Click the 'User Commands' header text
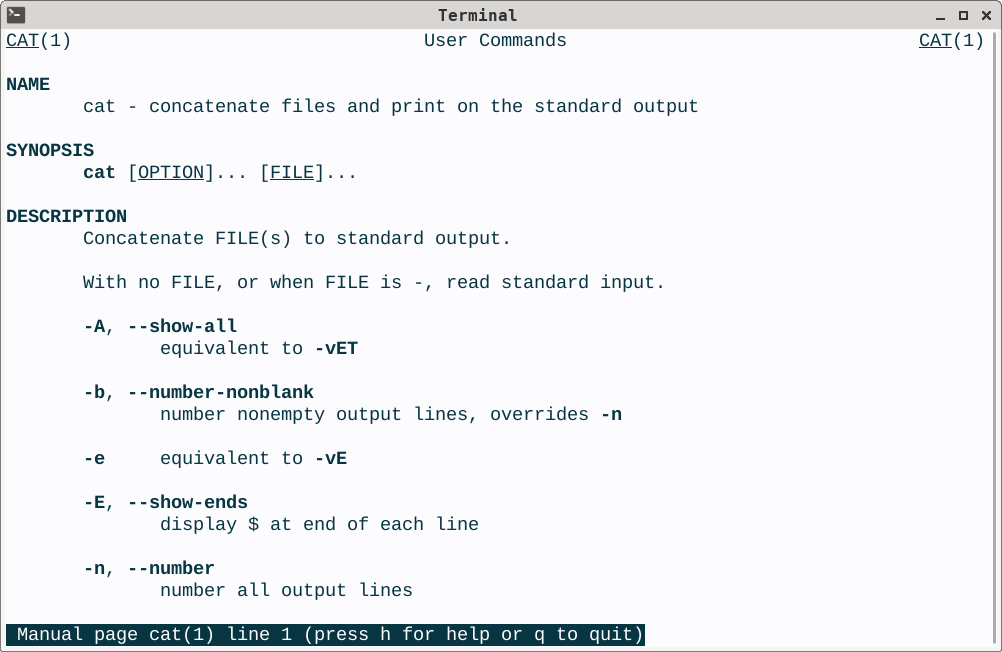This screenshot has height=652, width=1002. (x=495, y=40)
